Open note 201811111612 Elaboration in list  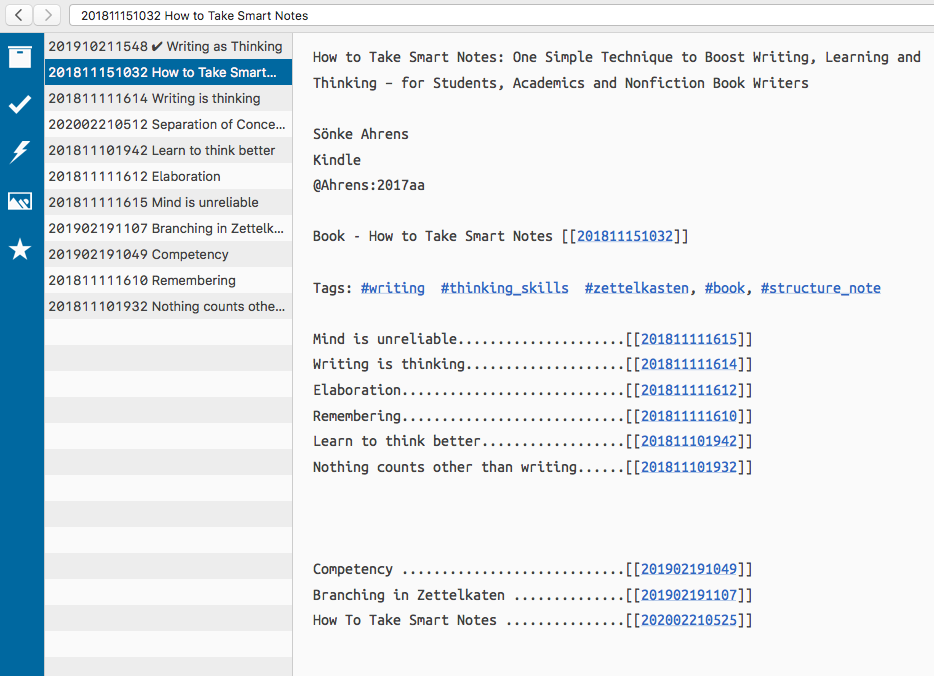168,176
